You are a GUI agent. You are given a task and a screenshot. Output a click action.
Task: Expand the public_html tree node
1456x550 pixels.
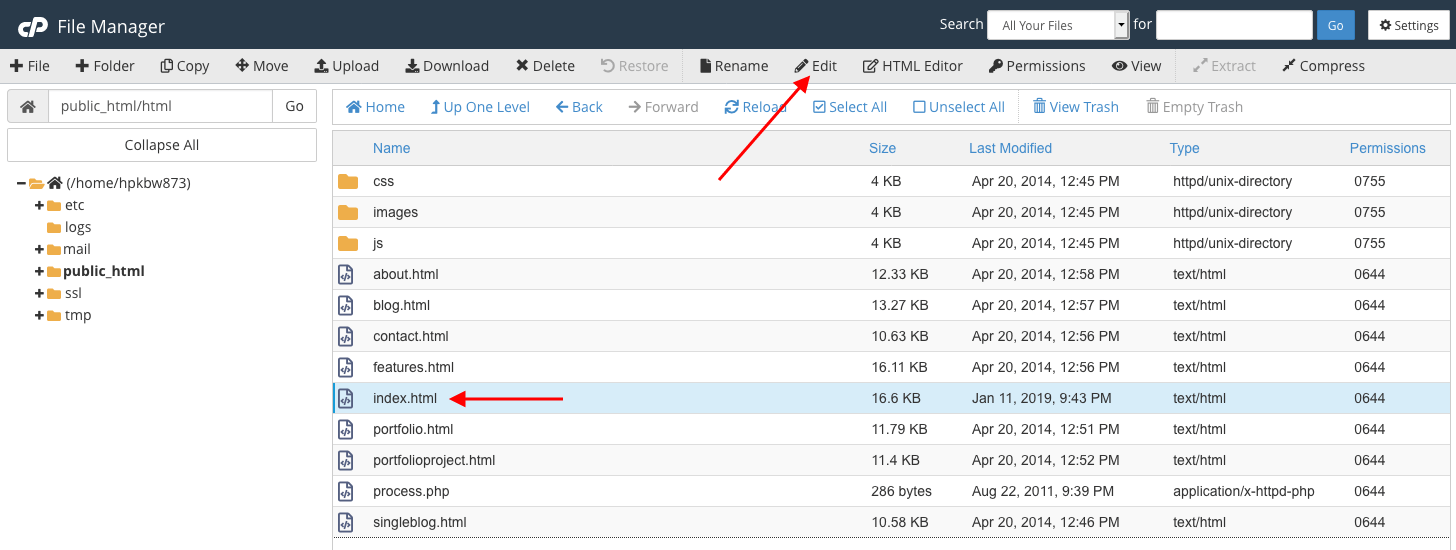39,271
